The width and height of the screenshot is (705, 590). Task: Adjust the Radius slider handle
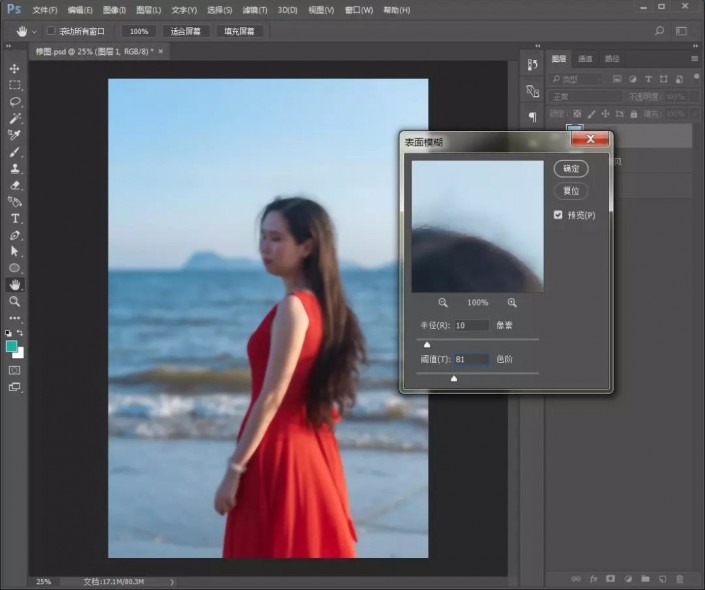(x=427, y=344)
